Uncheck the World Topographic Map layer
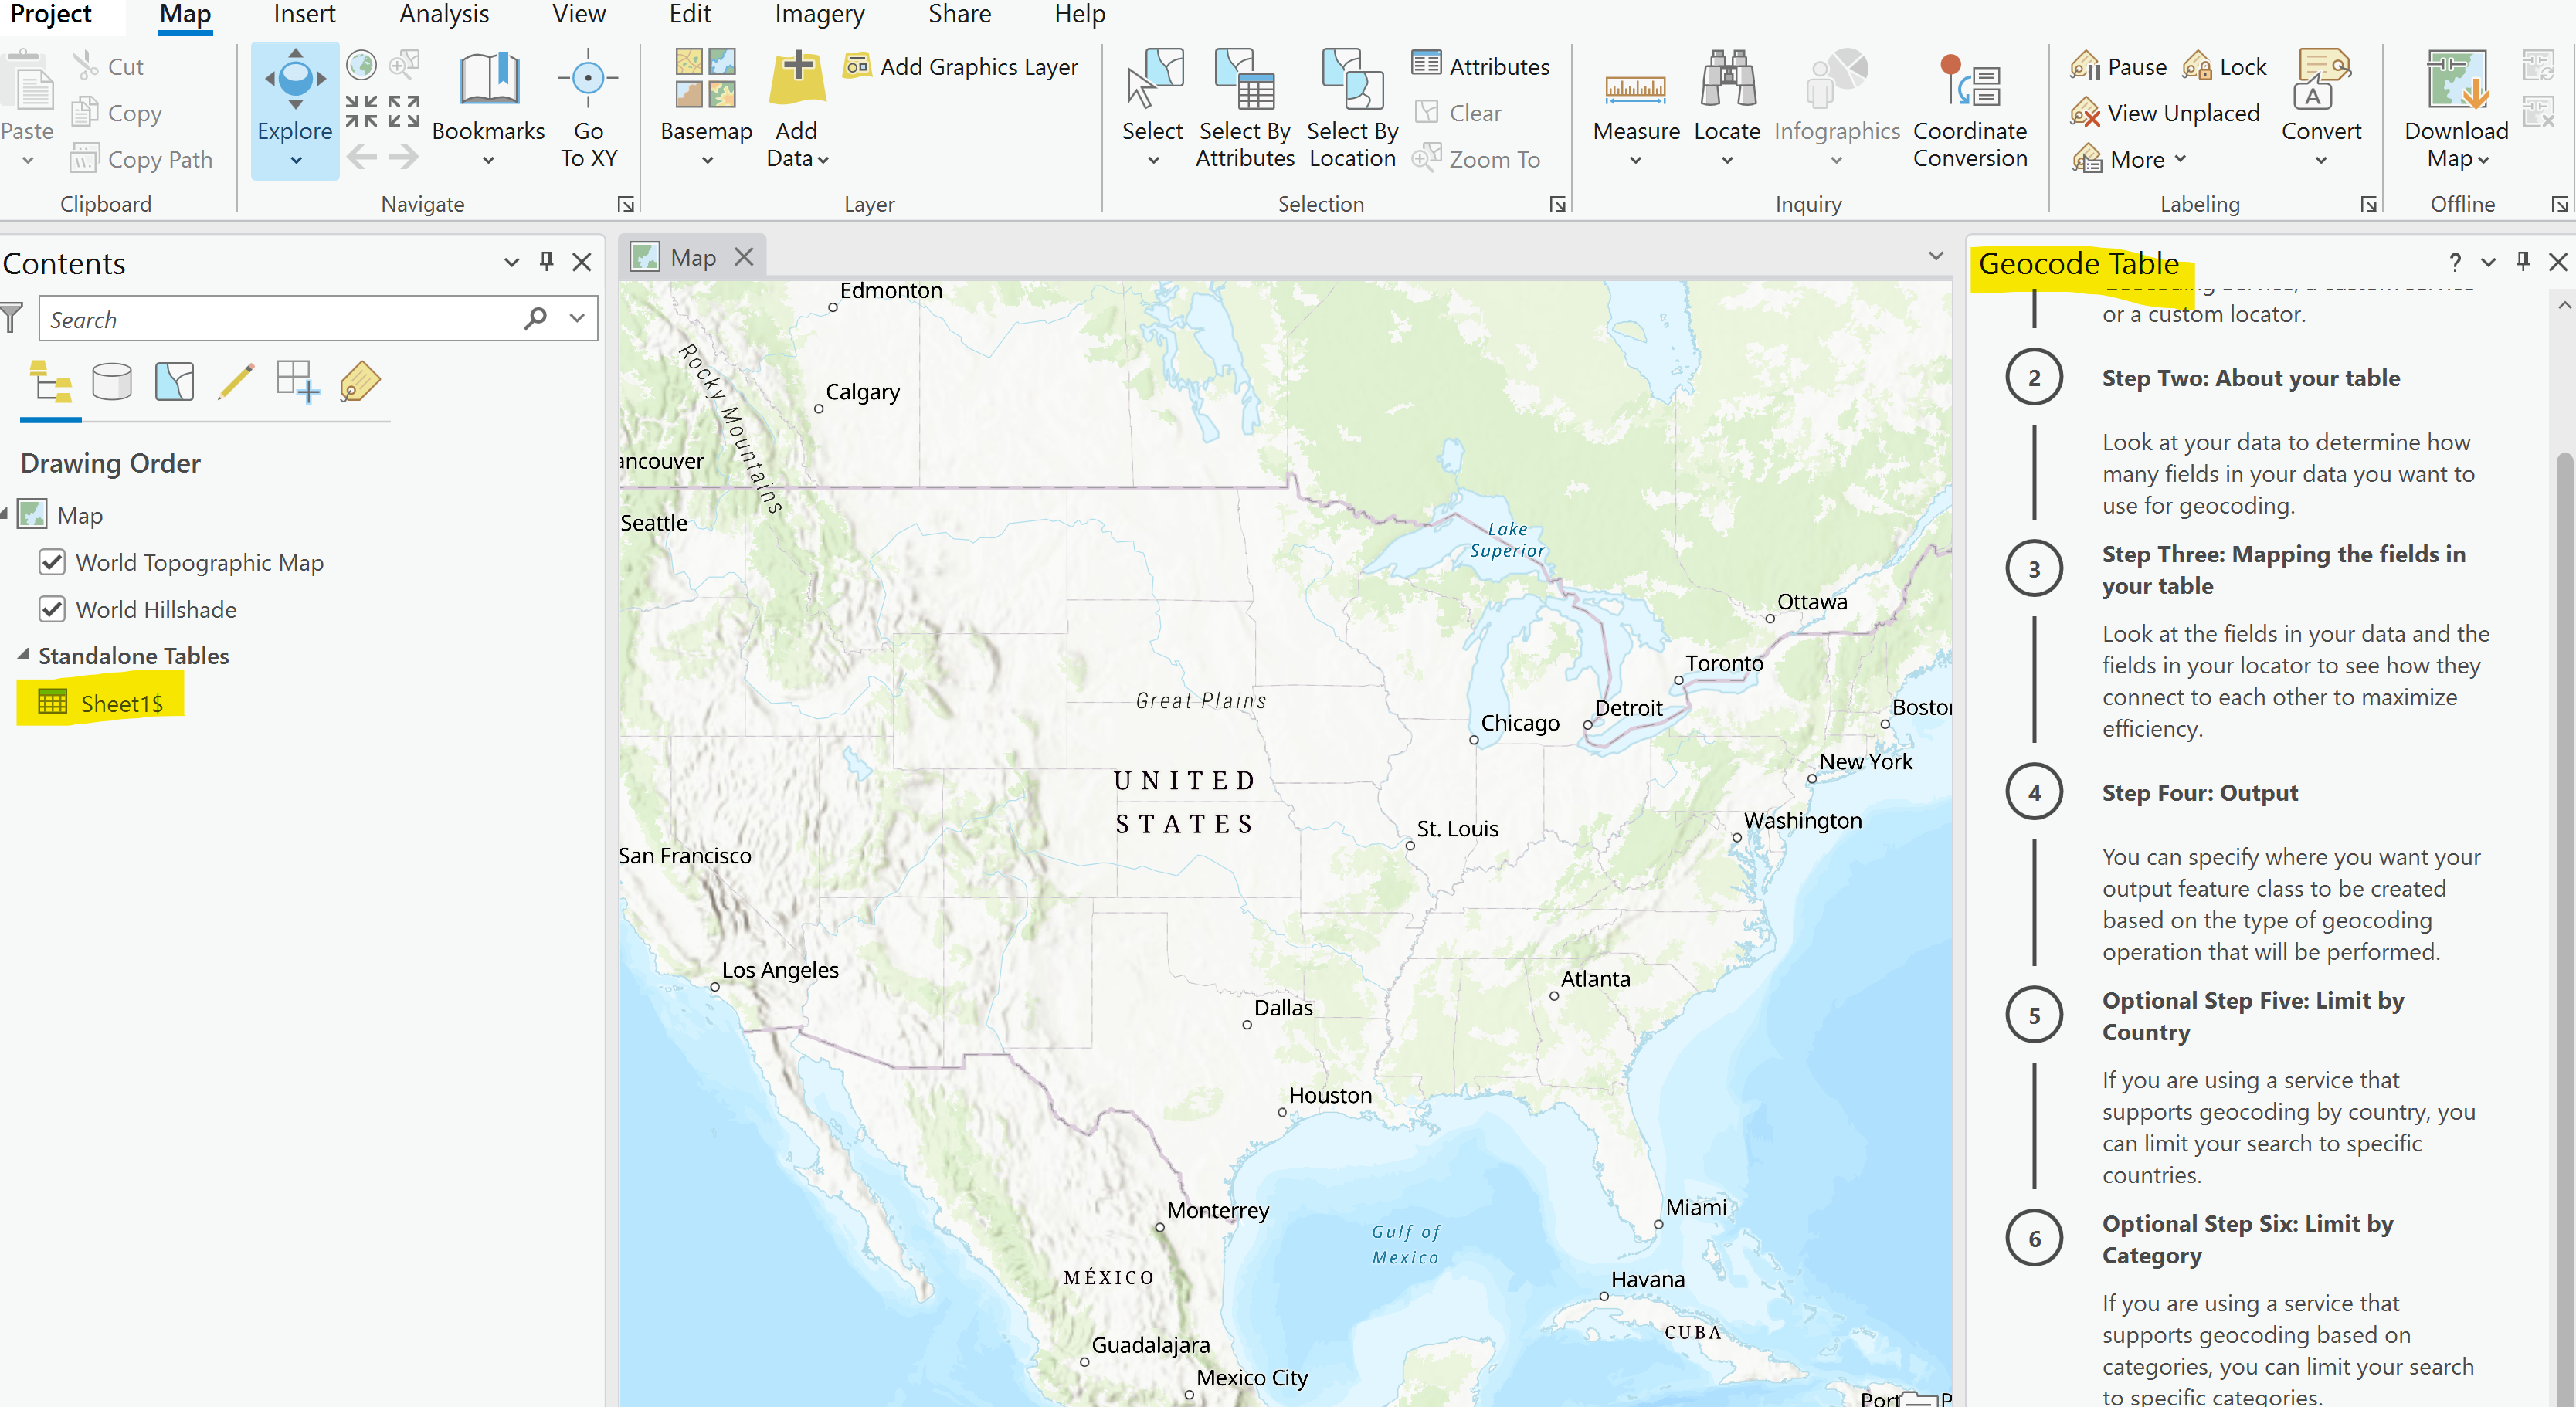This screenshot has height=1407, width=2576. click(53, 562)
